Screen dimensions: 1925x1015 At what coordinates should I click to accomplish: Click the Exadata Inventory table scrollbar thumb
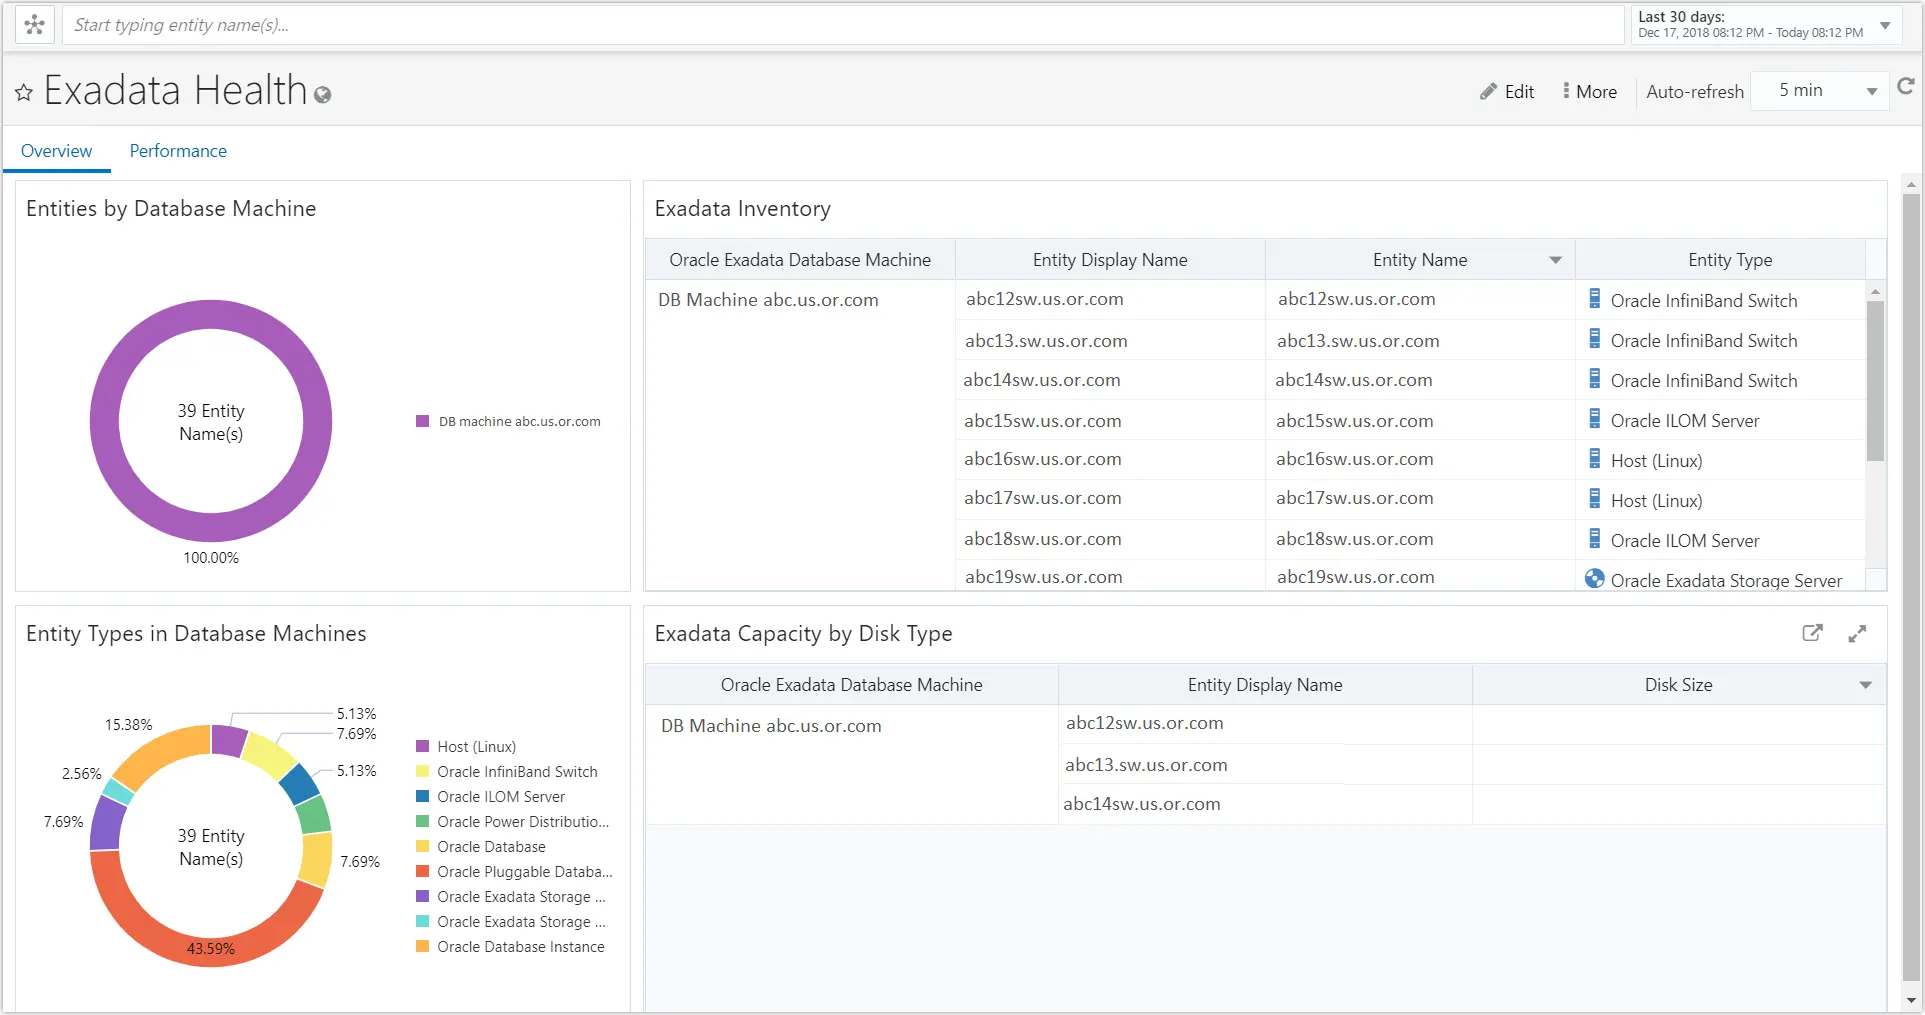click(1875, 380)
